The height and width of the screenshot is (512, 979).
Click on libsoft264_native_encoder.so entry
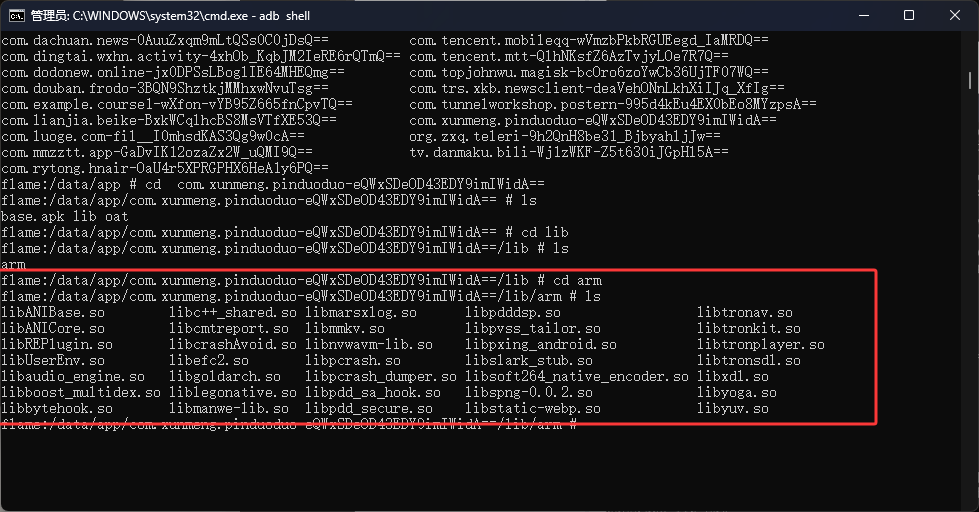click(x=577, y=377)
